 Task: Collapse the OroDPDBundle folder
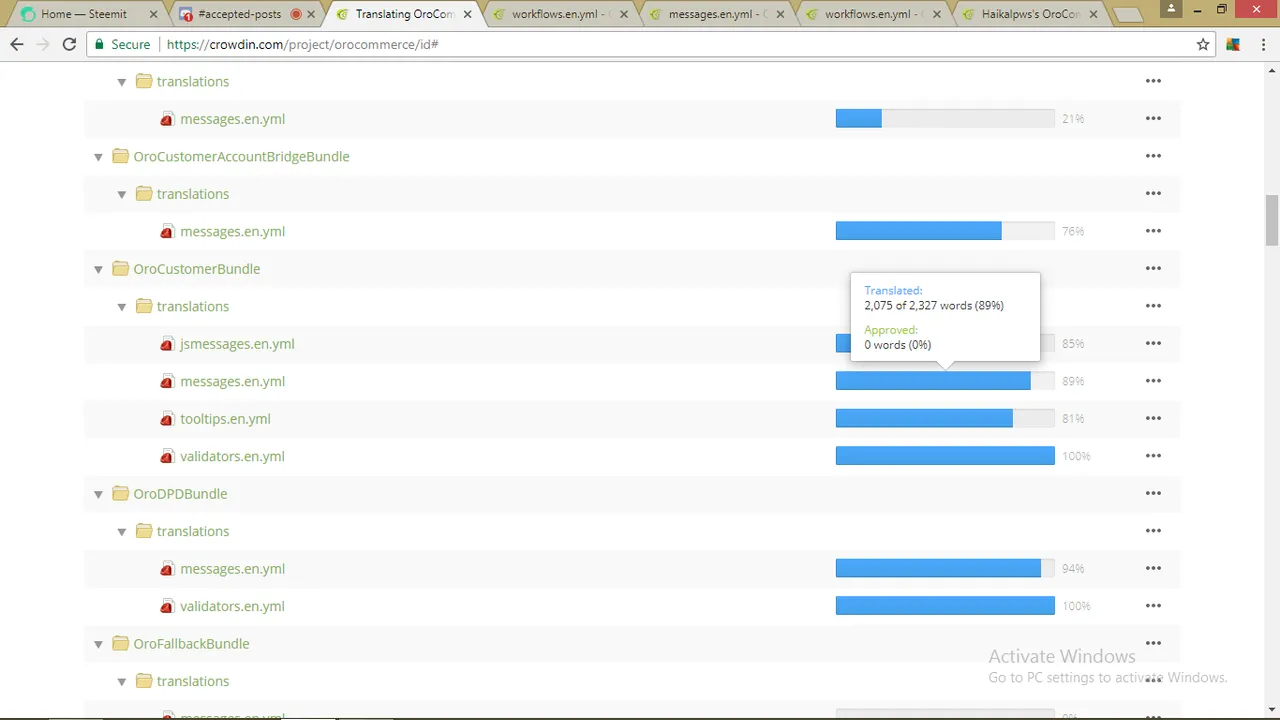click(98, 494)
